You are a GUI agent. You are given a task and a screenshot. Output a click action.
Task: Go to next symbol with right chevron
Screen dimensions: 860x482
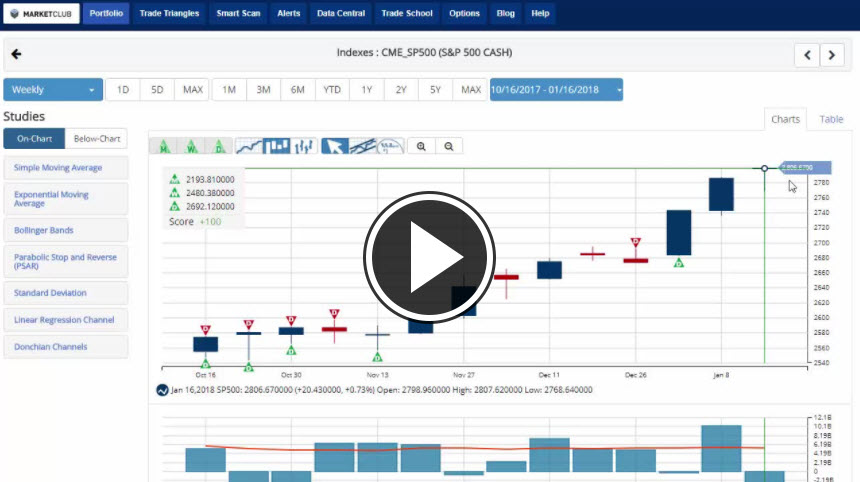(x=832, y=55)
